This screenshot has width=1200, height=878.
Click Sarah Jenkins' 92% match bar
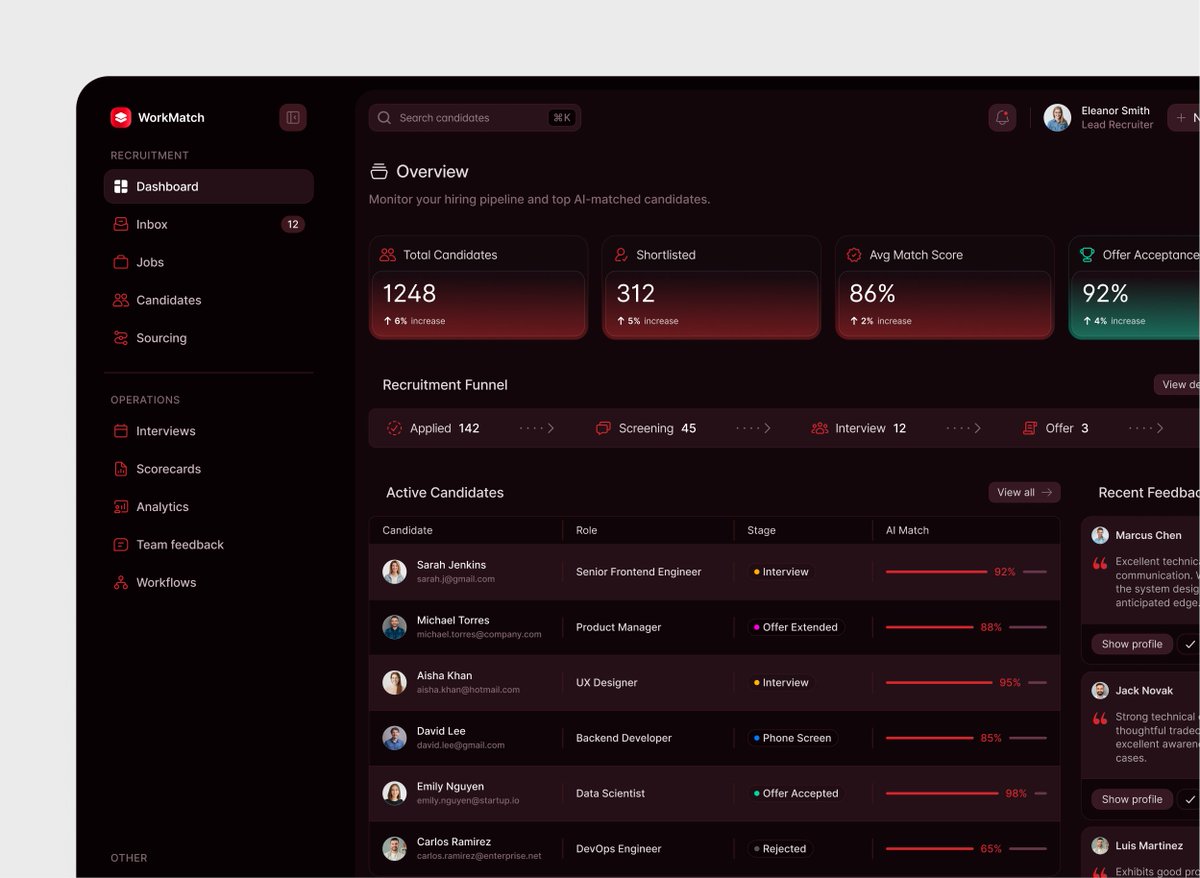[966, 572]
